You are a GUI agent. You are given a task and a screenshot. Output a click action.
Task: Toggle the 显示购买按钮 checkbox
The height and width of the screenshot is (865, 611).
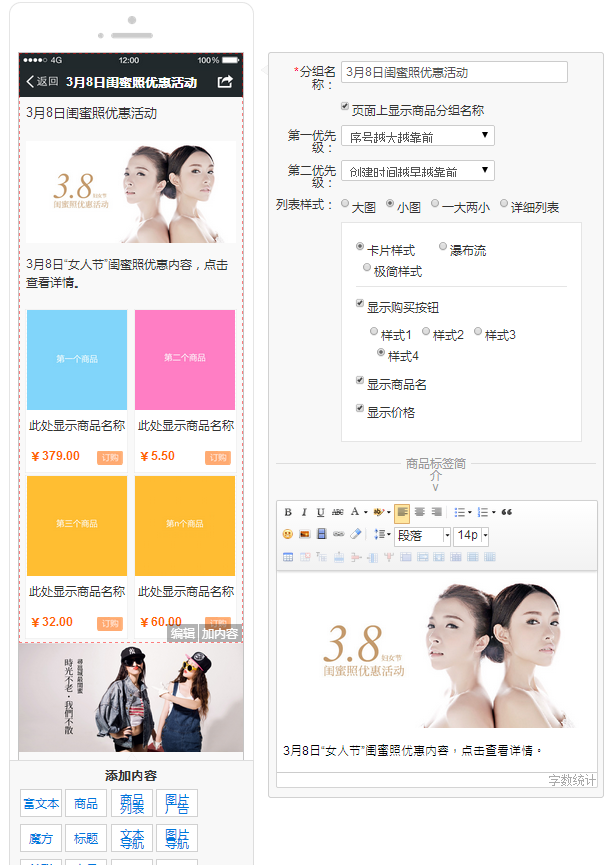(361, 303)
